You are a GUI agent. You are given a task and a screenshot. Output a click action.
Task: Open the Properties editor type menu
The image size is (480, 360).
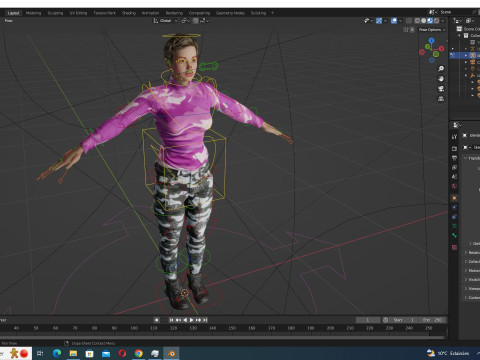click(x=457, y=125)
